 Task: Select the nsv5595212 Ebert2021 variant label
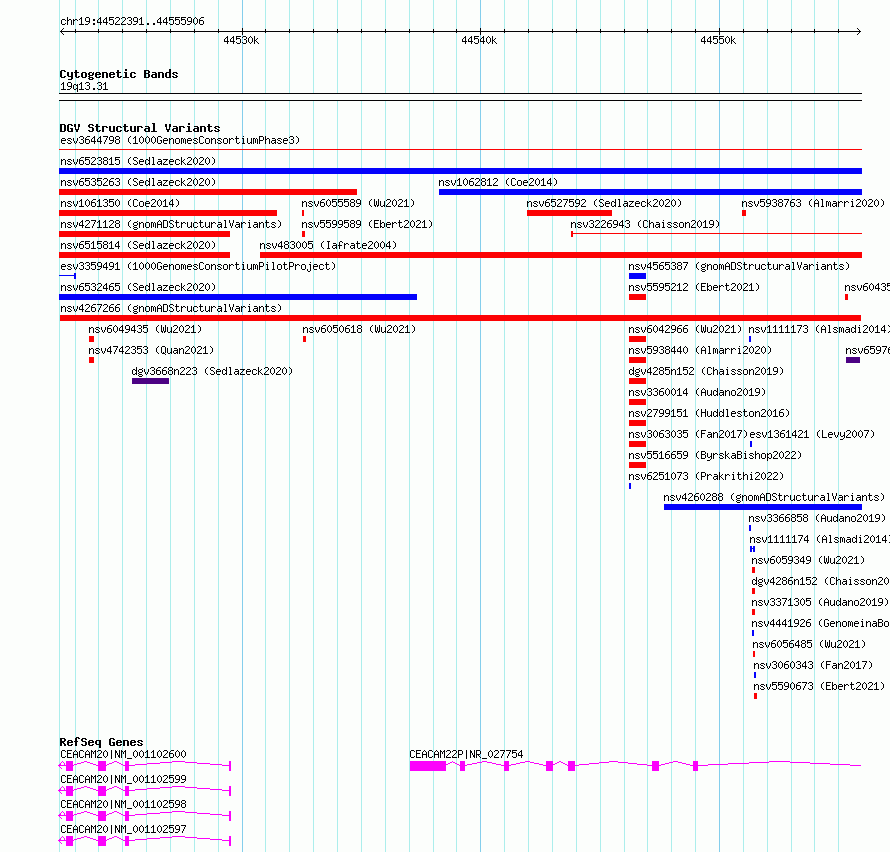pos(694,287)
